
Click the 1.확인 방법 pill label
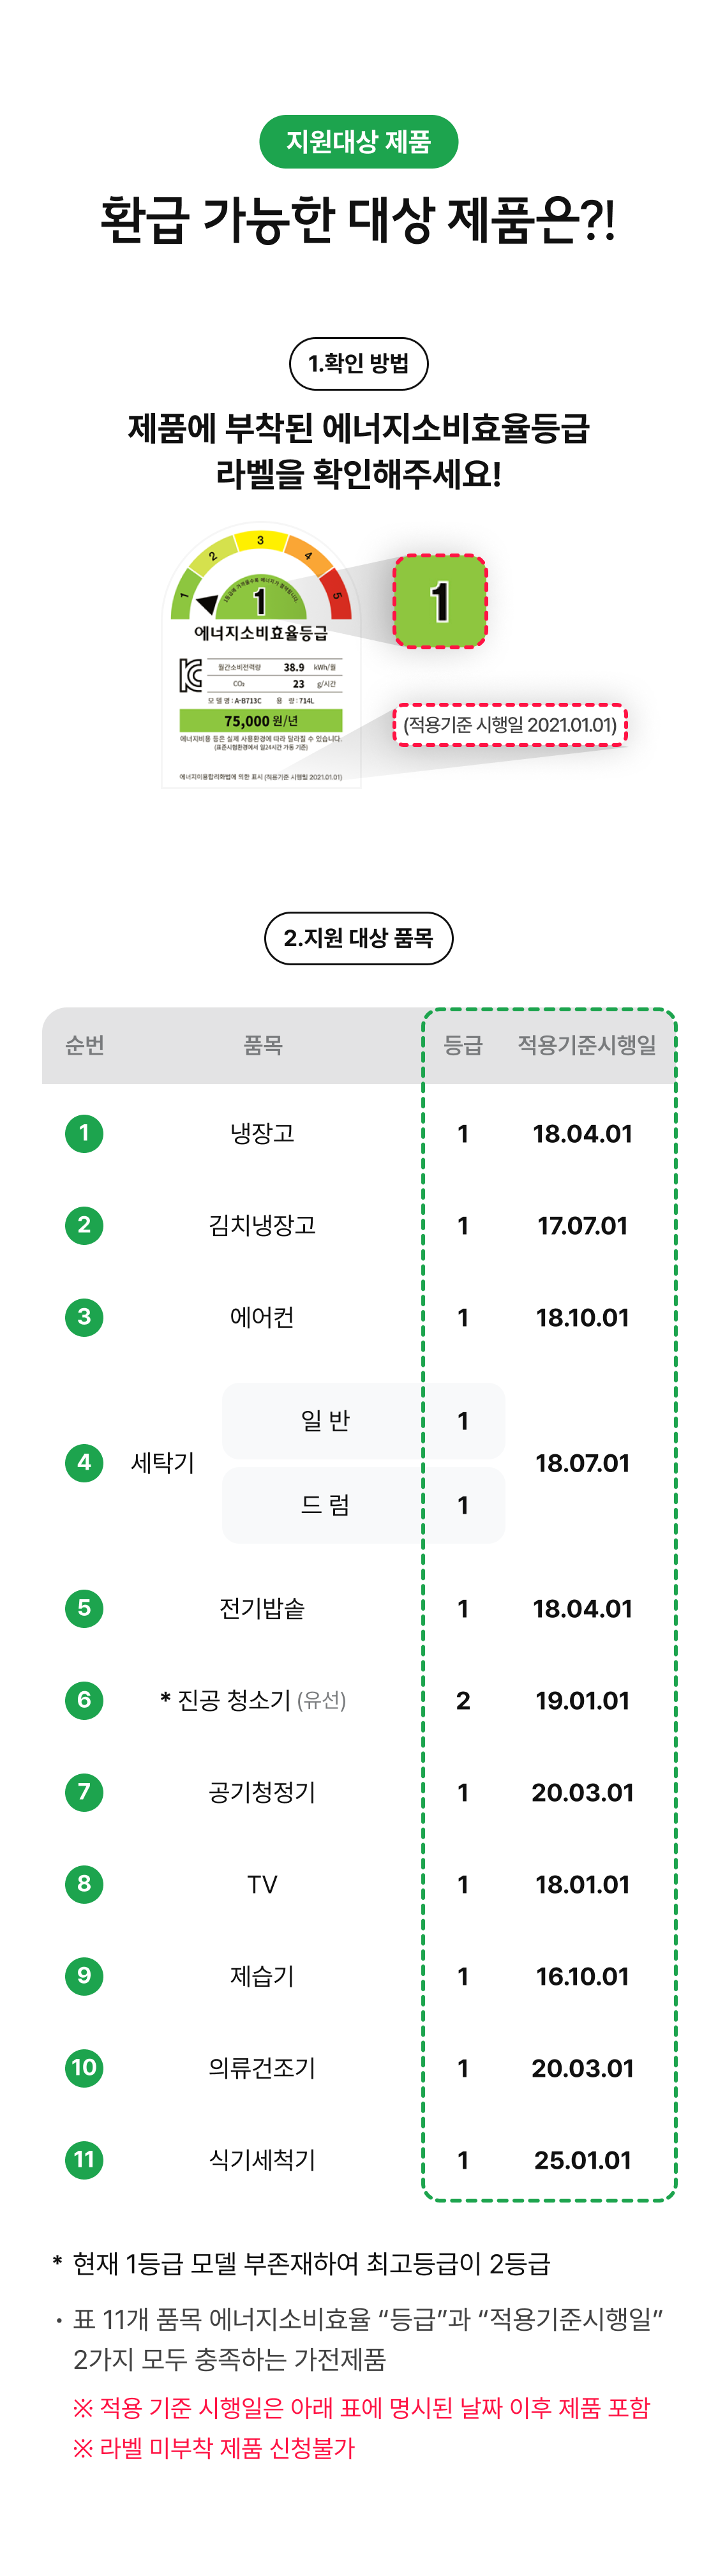coord(358,364)
